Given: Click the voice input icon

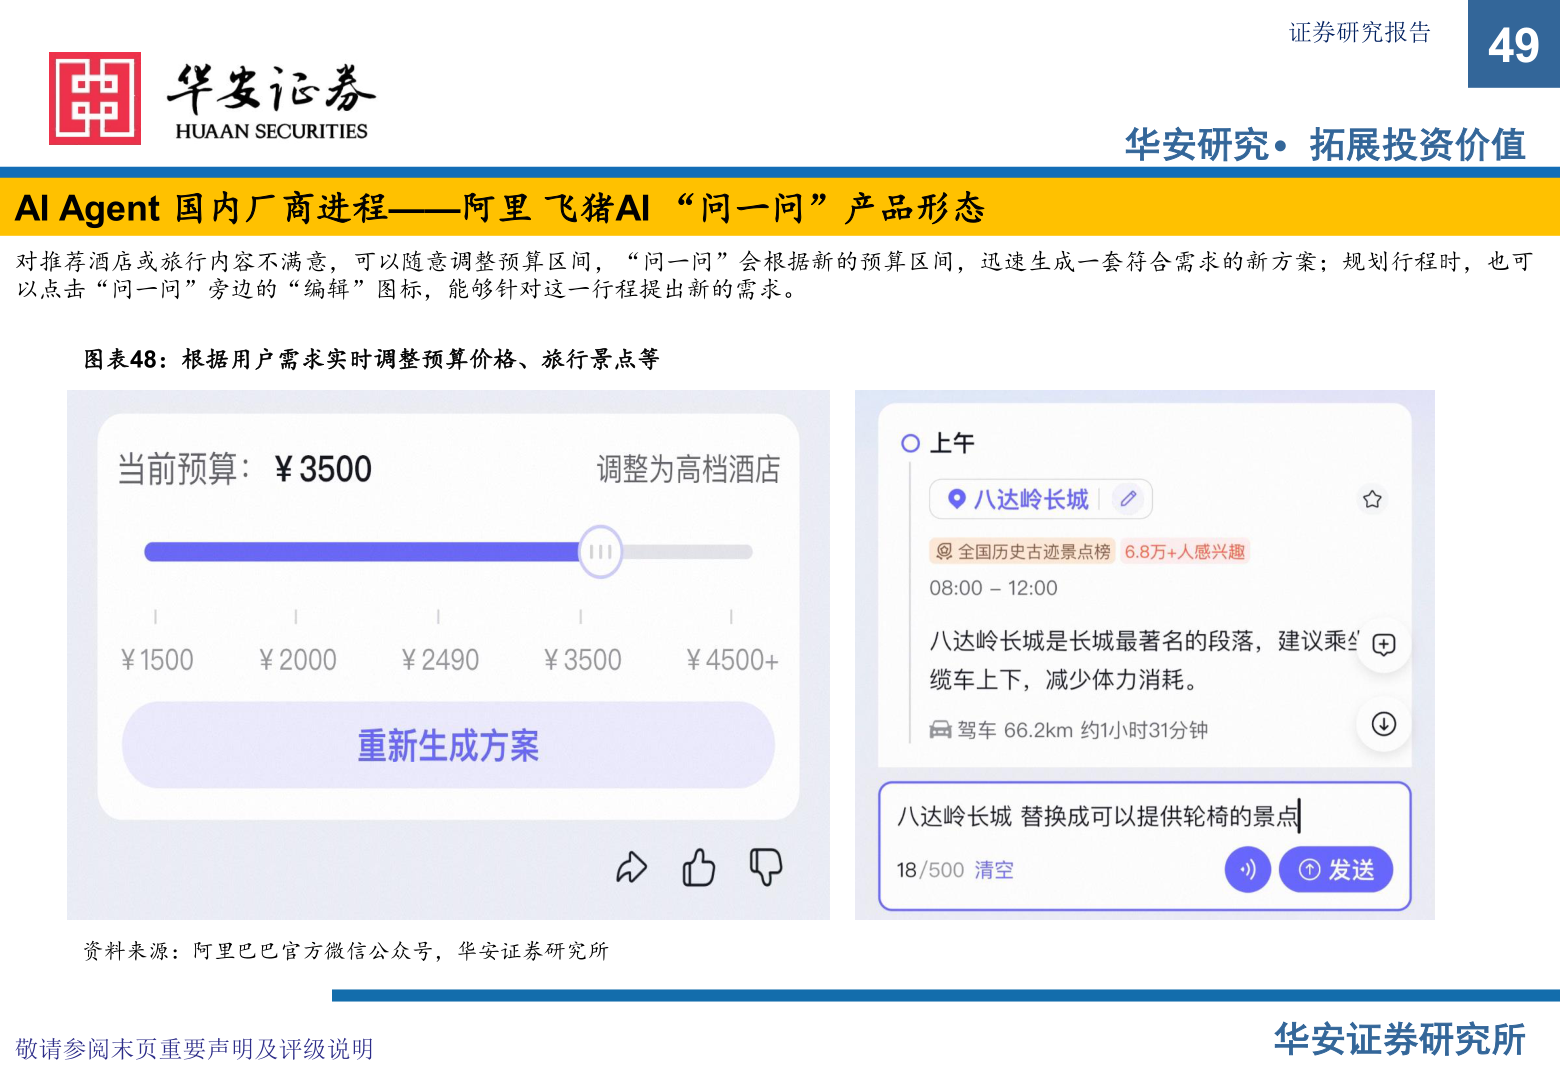Looking at the screenshot, I should coord(1247,870).
